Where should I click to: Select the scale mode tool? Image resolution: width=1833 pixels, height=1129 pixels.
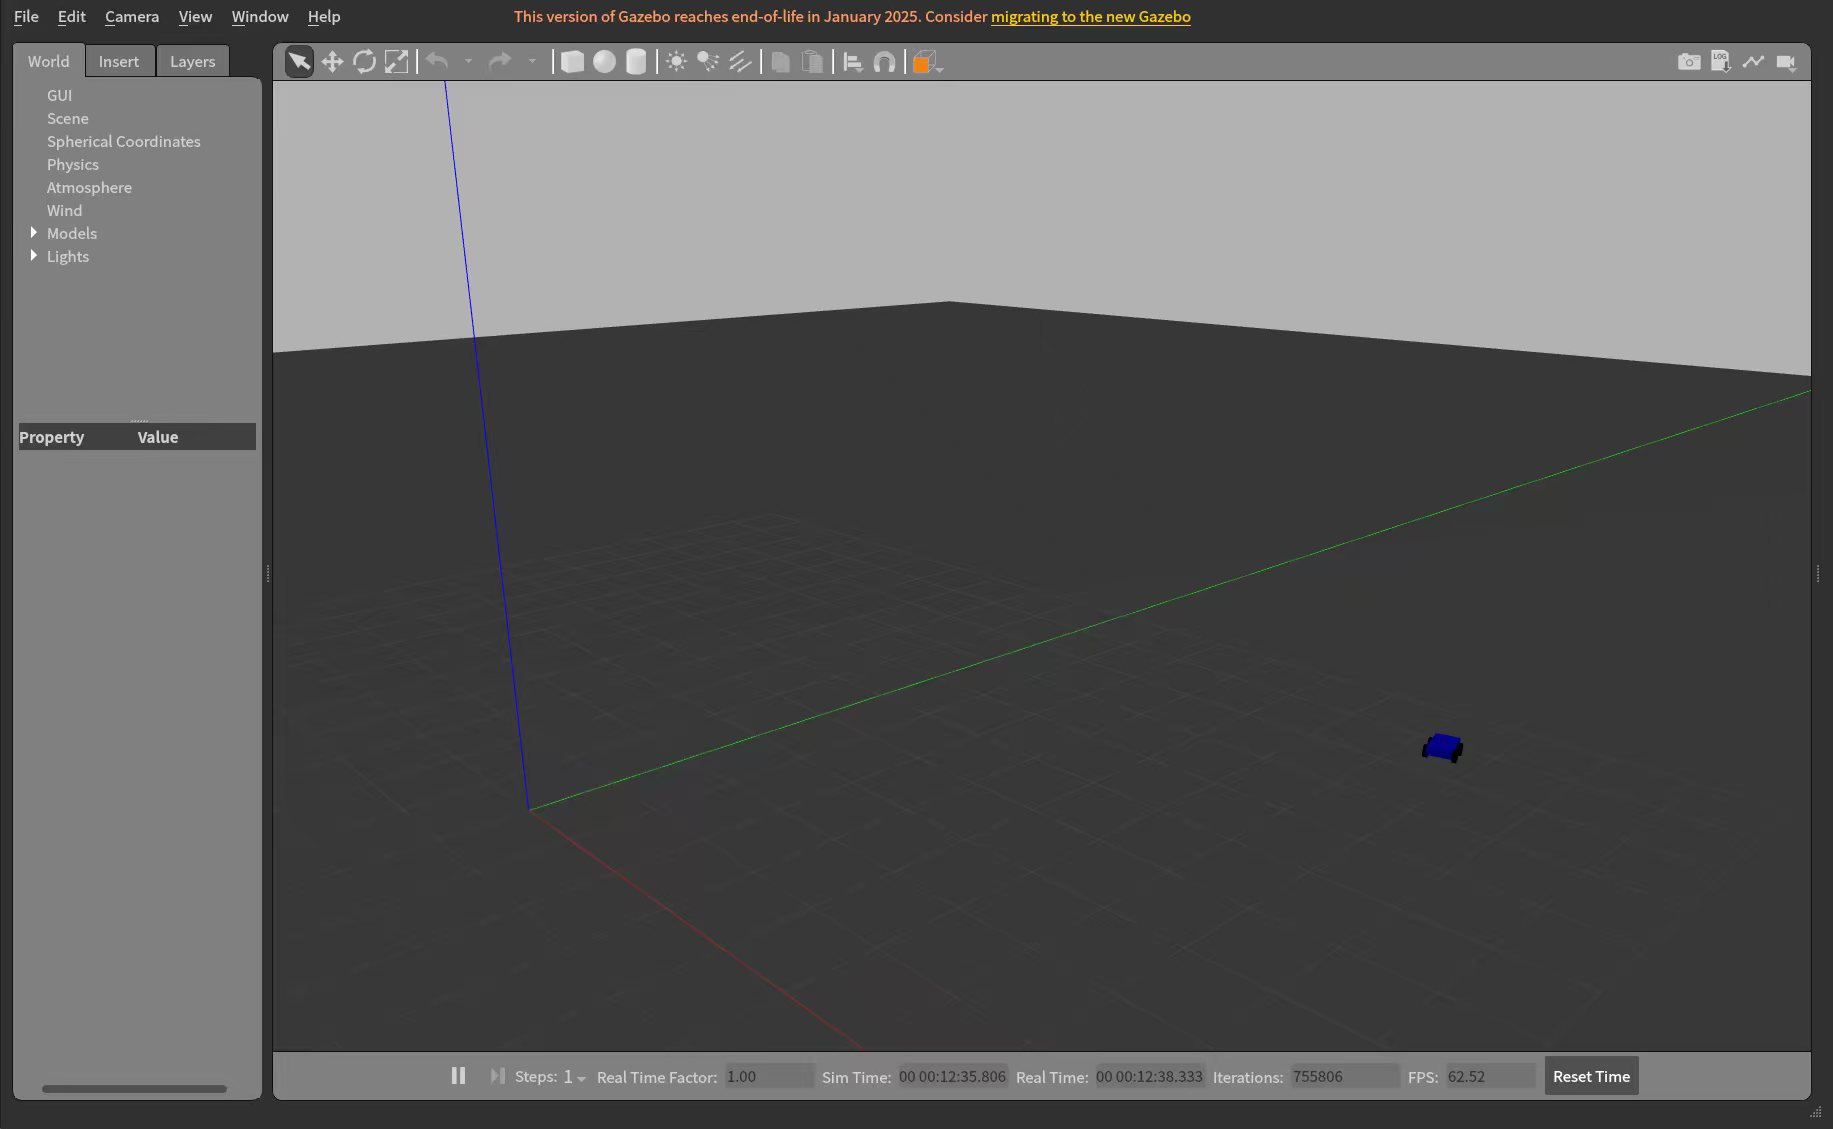(x=396, y=62)
